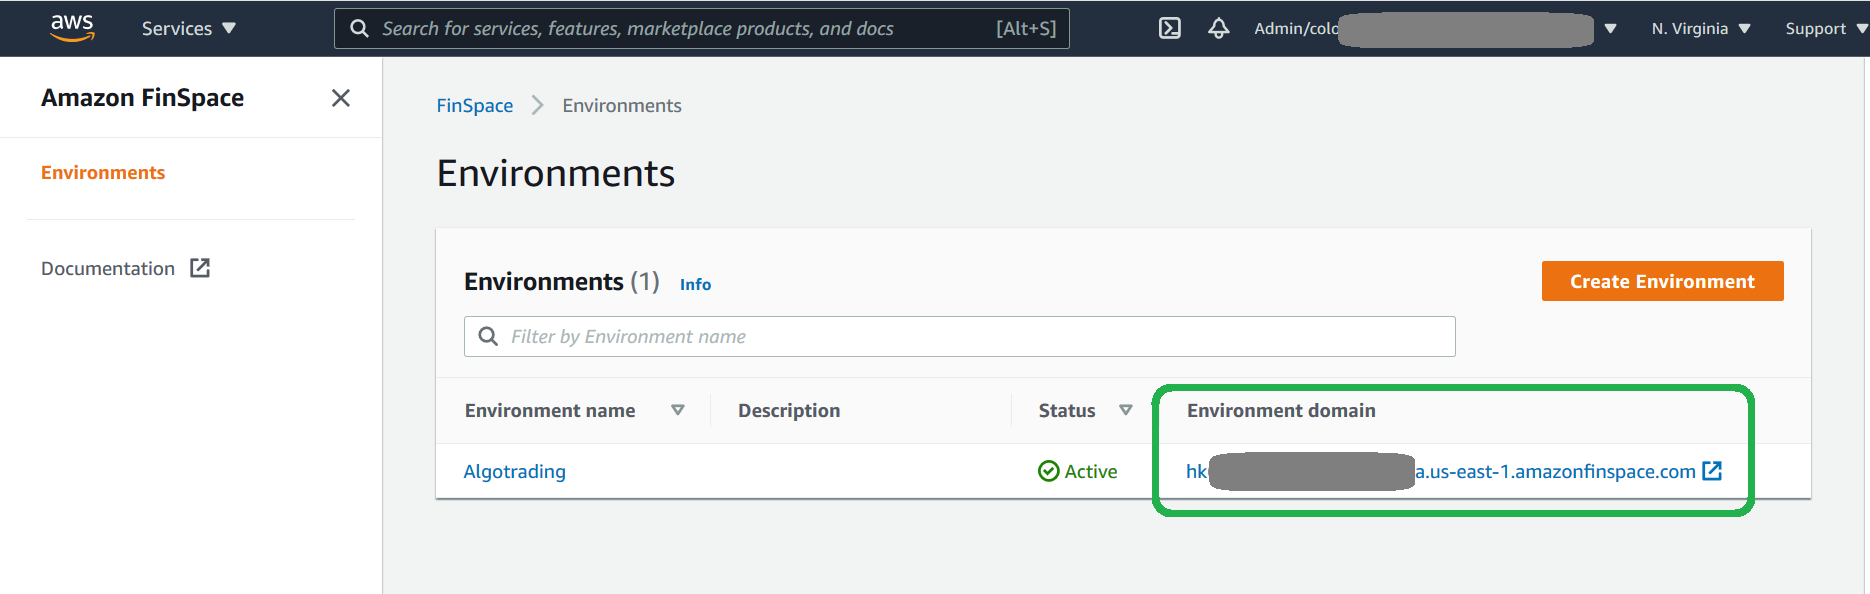Image resolution: width=1870 pixels, height=594 pixels.
Task: Click the Environments breadcrumb text
Action: pos(622,106)
